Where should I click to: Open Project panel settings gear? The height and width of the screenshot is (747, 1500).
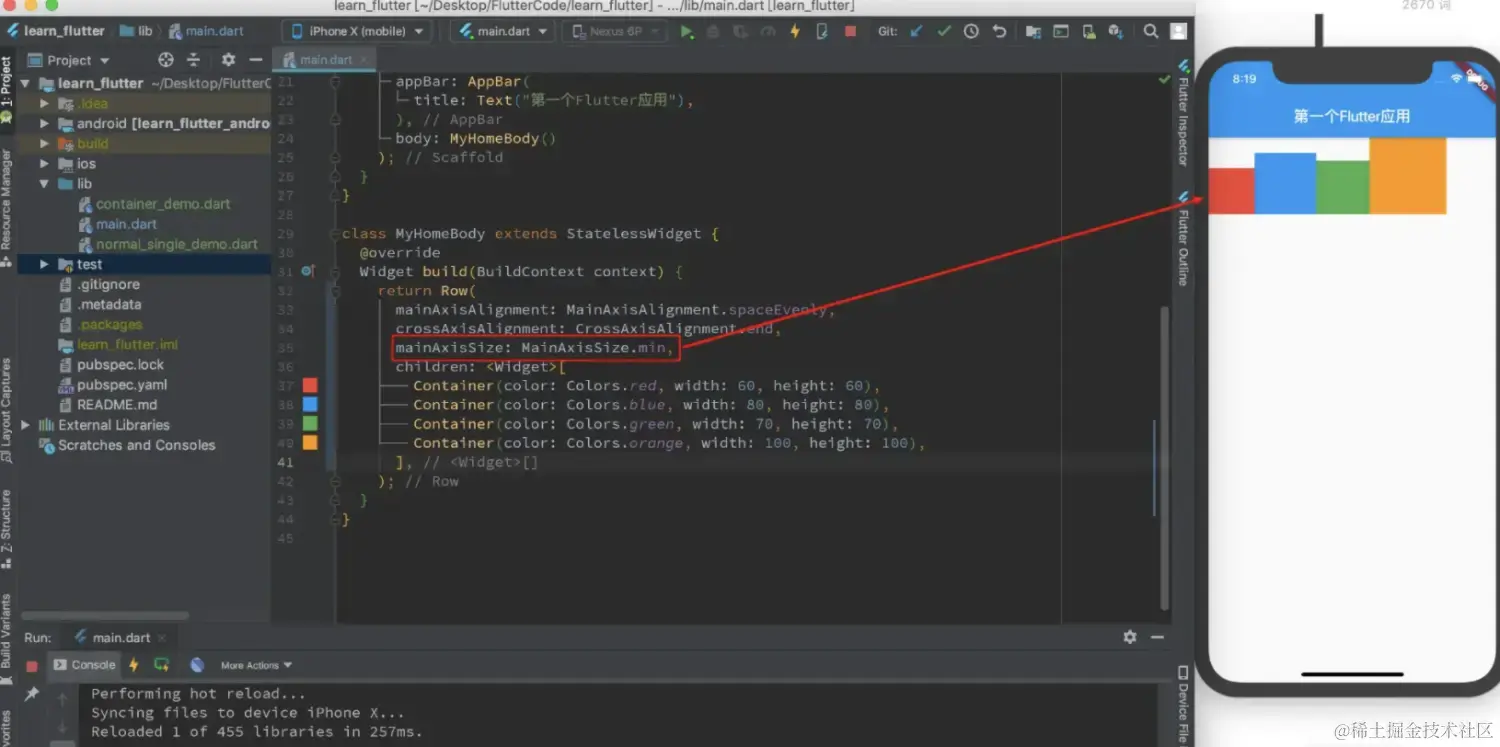pos(228,60)
